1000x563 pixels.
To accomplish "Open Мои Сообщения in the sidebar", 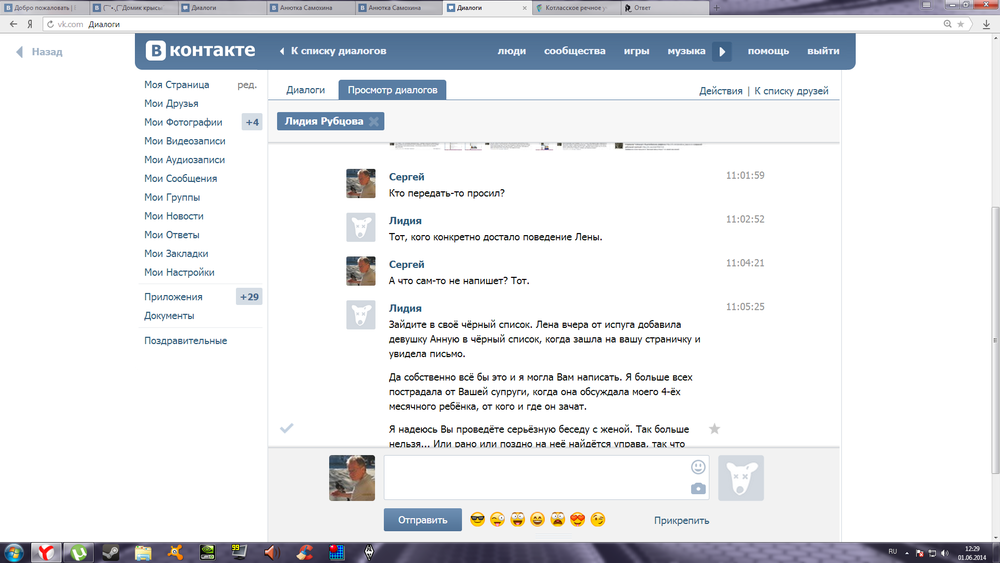I will tap(180, 179).
